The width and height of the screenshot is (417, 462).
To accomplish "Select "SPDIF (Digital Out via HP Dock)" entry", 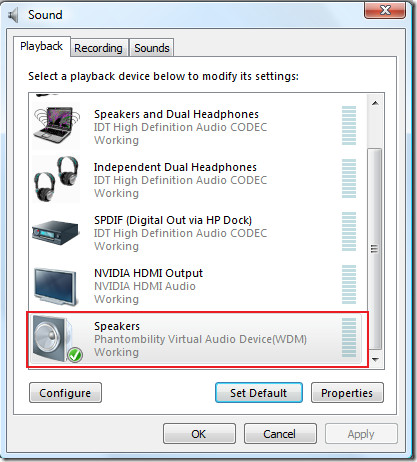I will (173, 220).
